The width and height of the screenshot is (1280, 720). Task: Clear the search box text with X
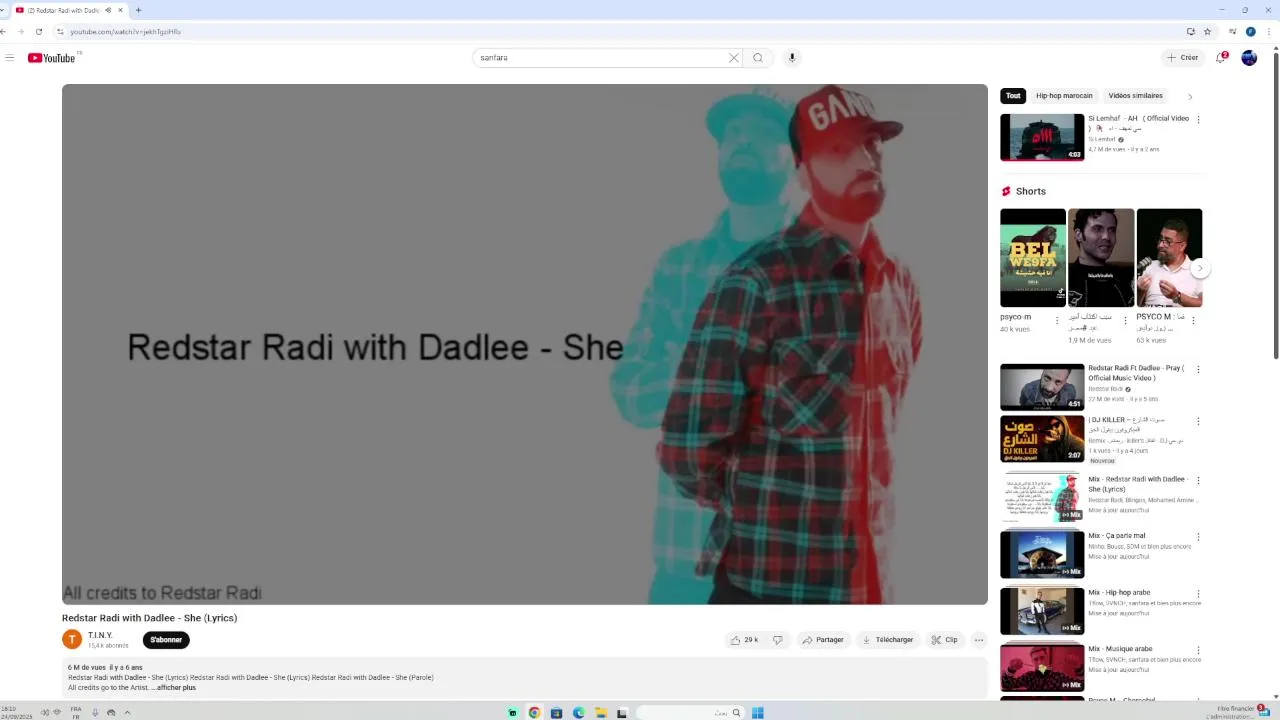tap(734, 58)
